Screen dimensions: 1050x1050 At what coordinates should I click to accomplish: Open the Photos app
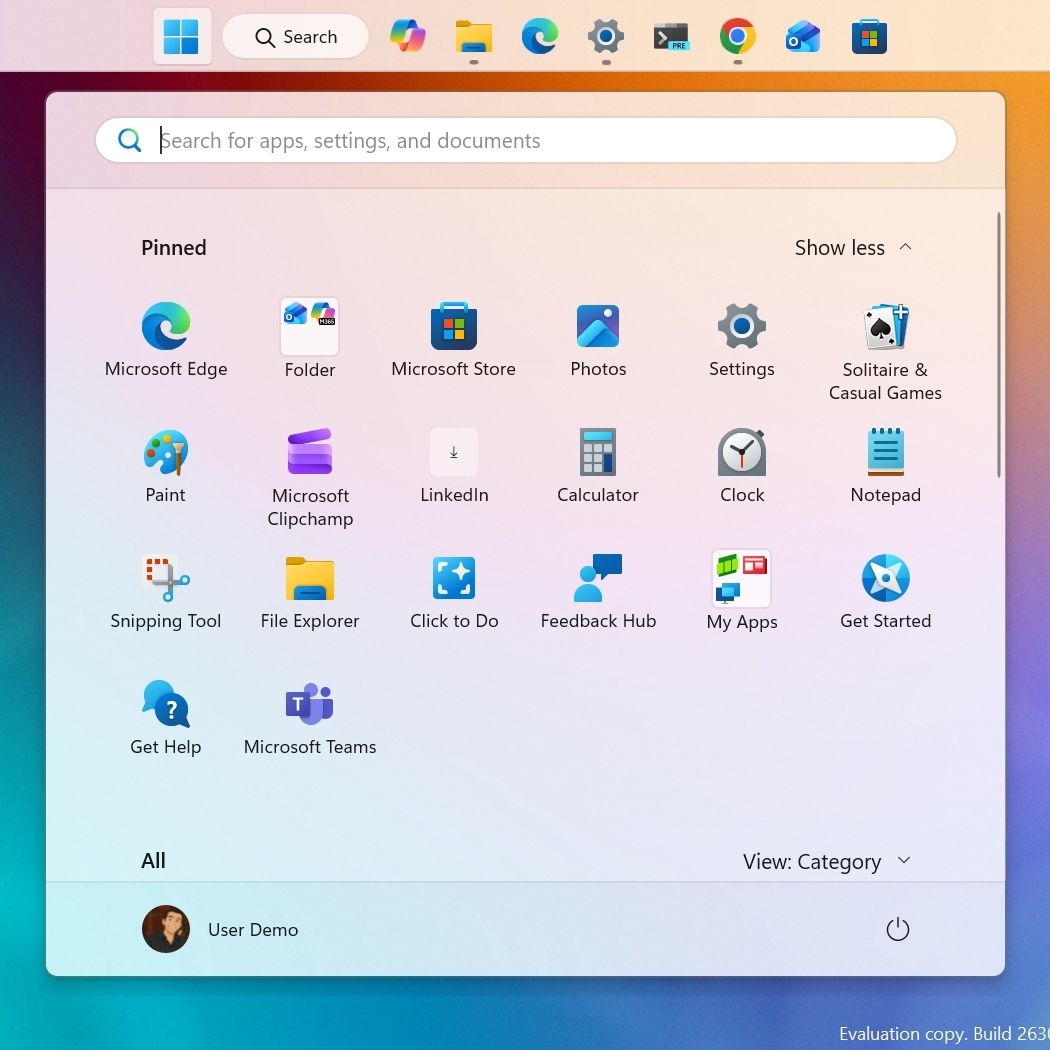pyautogui.click(x=598, y=340)
